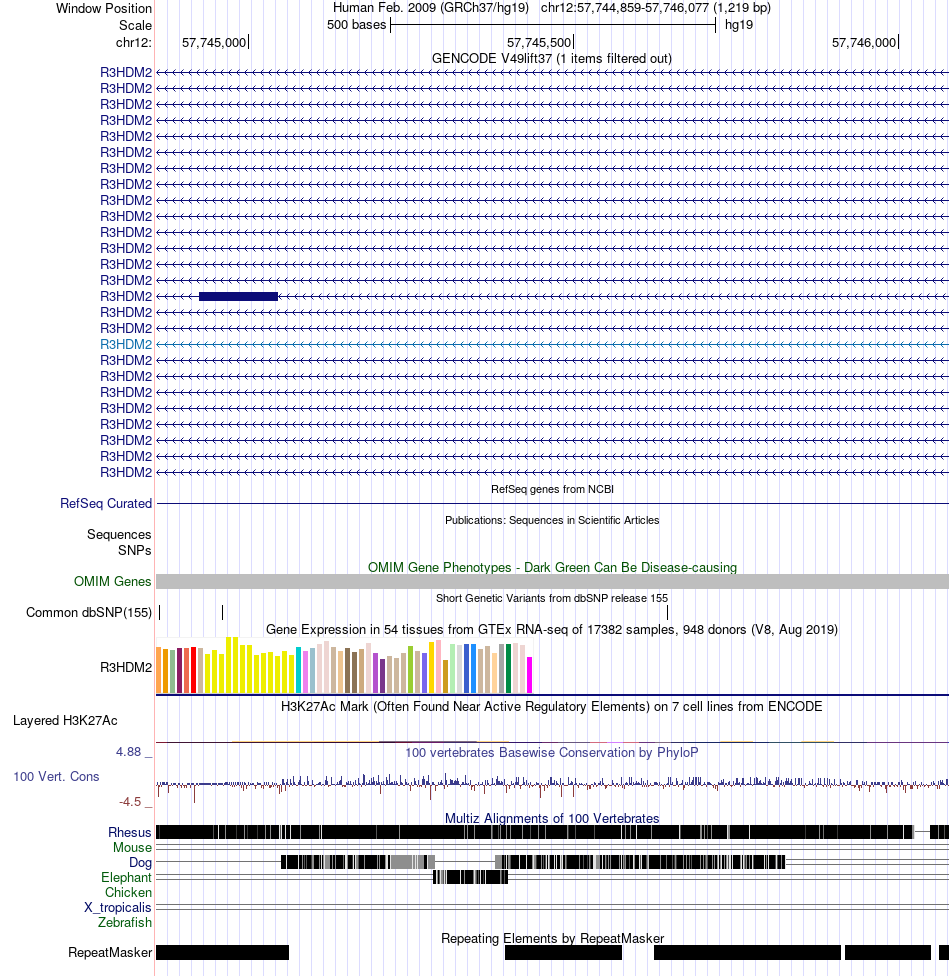Click the red bar in GTEx chart
Viewport: 950px width, 976px height.
(194, 670)
